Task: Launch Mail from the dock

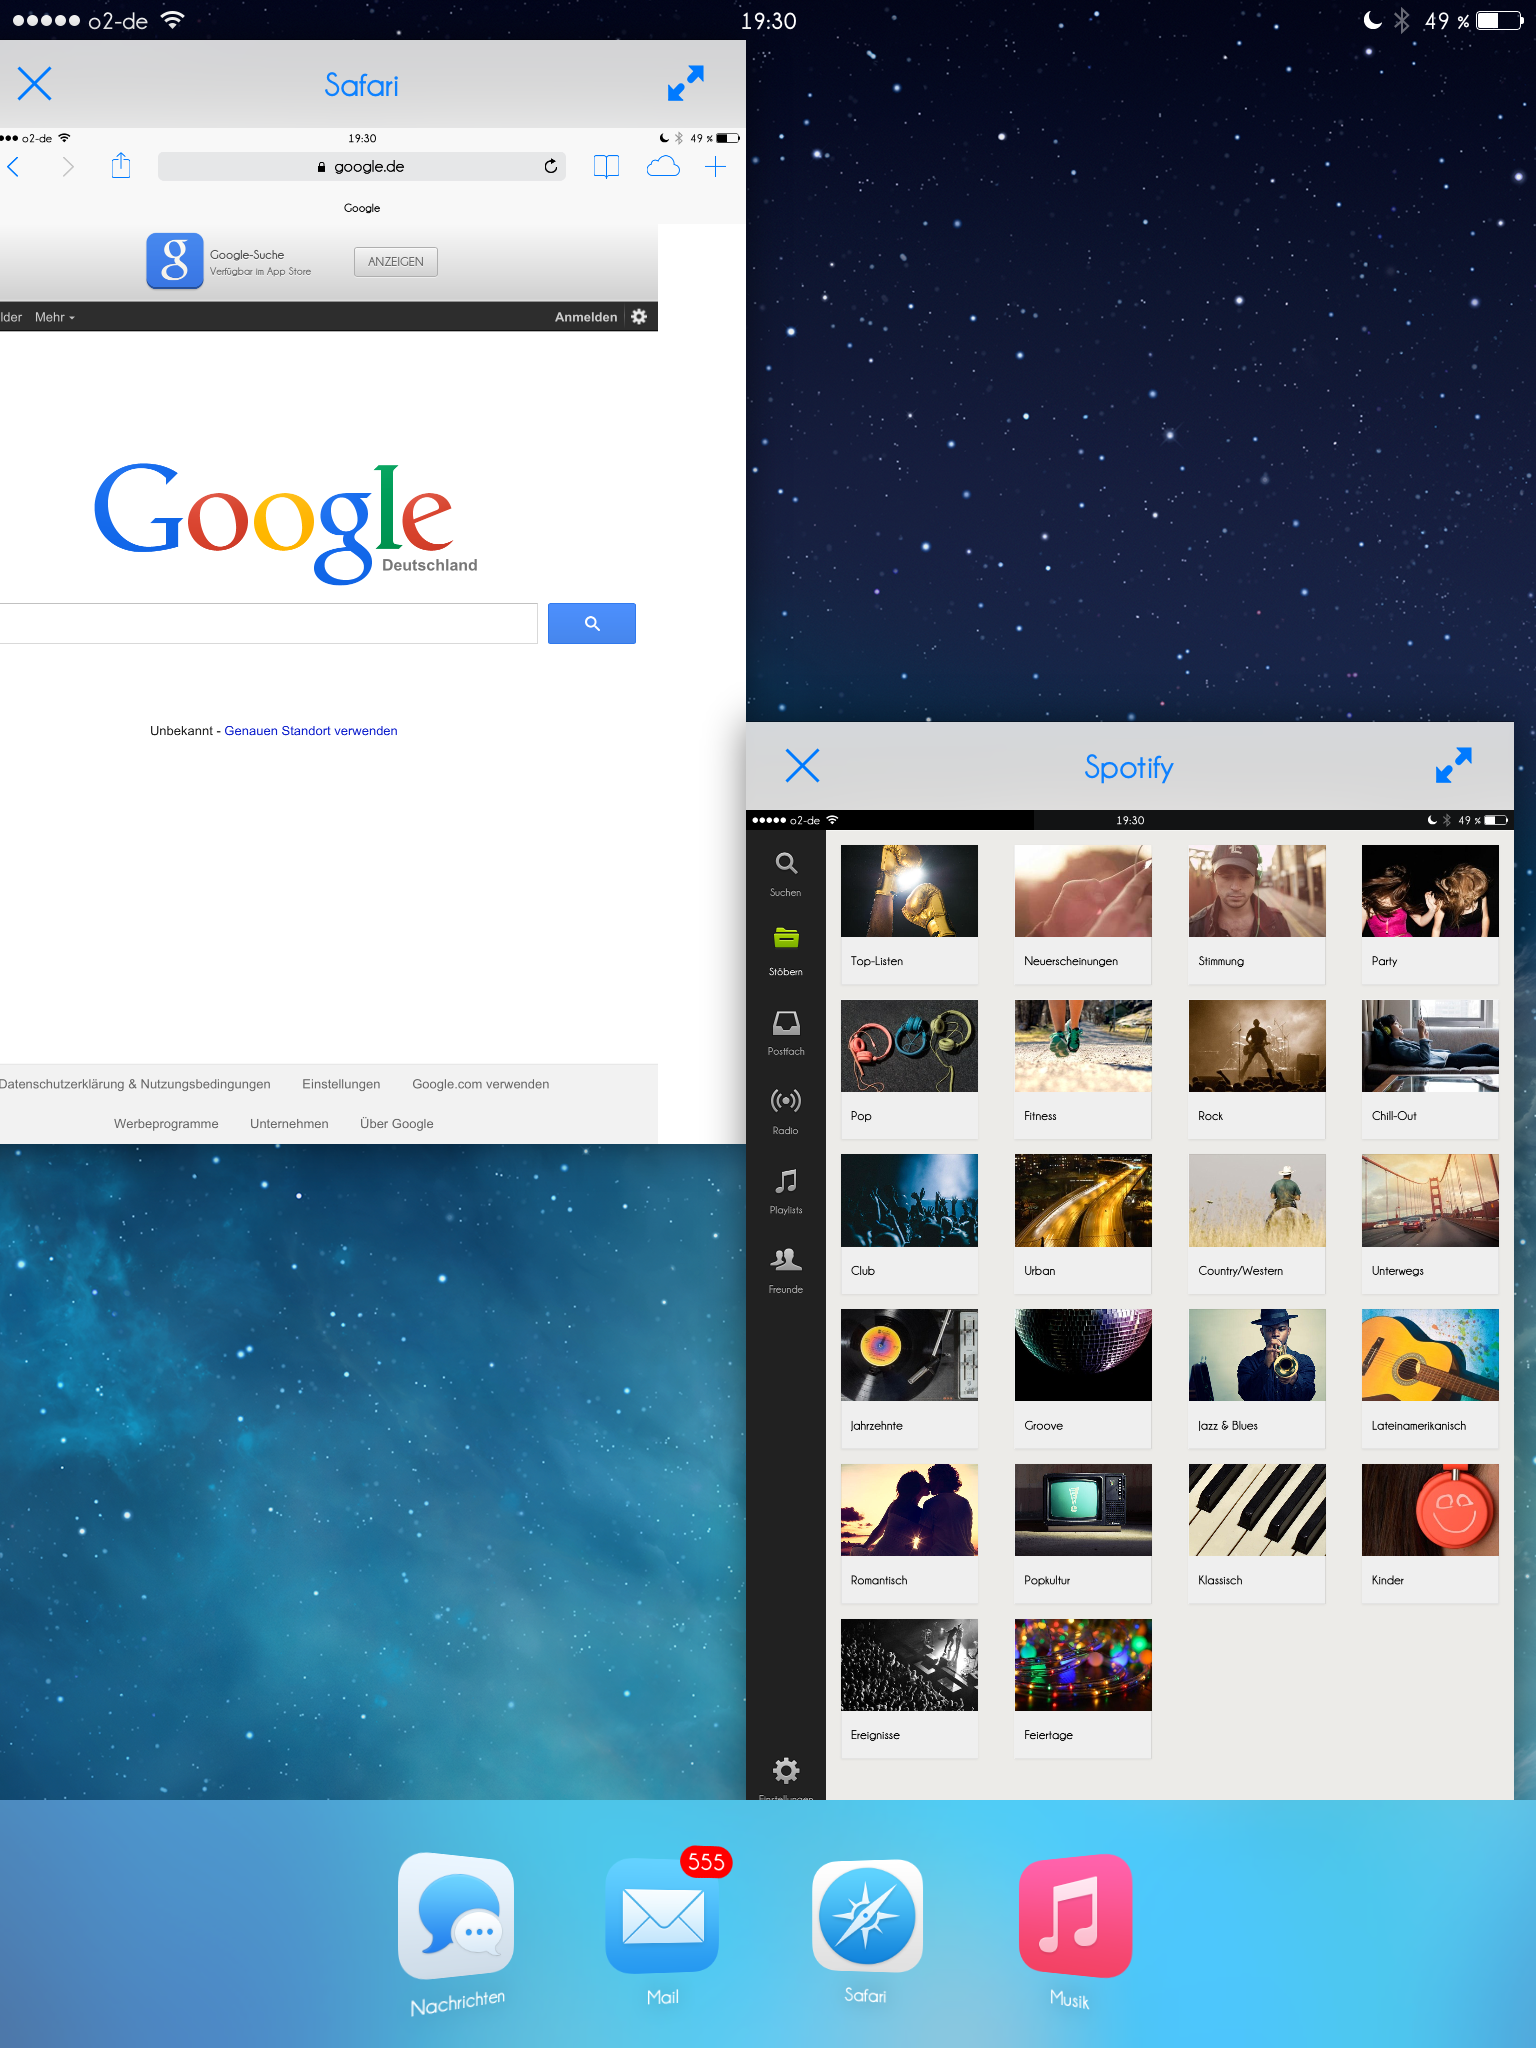Action: pyautogui.click(x=662, y=1918)
